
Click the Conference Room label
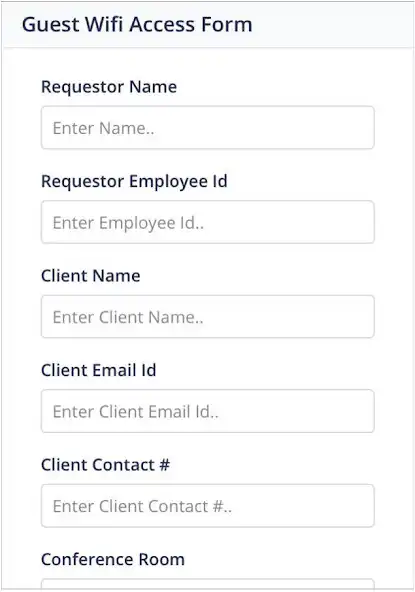coord(113,559)
